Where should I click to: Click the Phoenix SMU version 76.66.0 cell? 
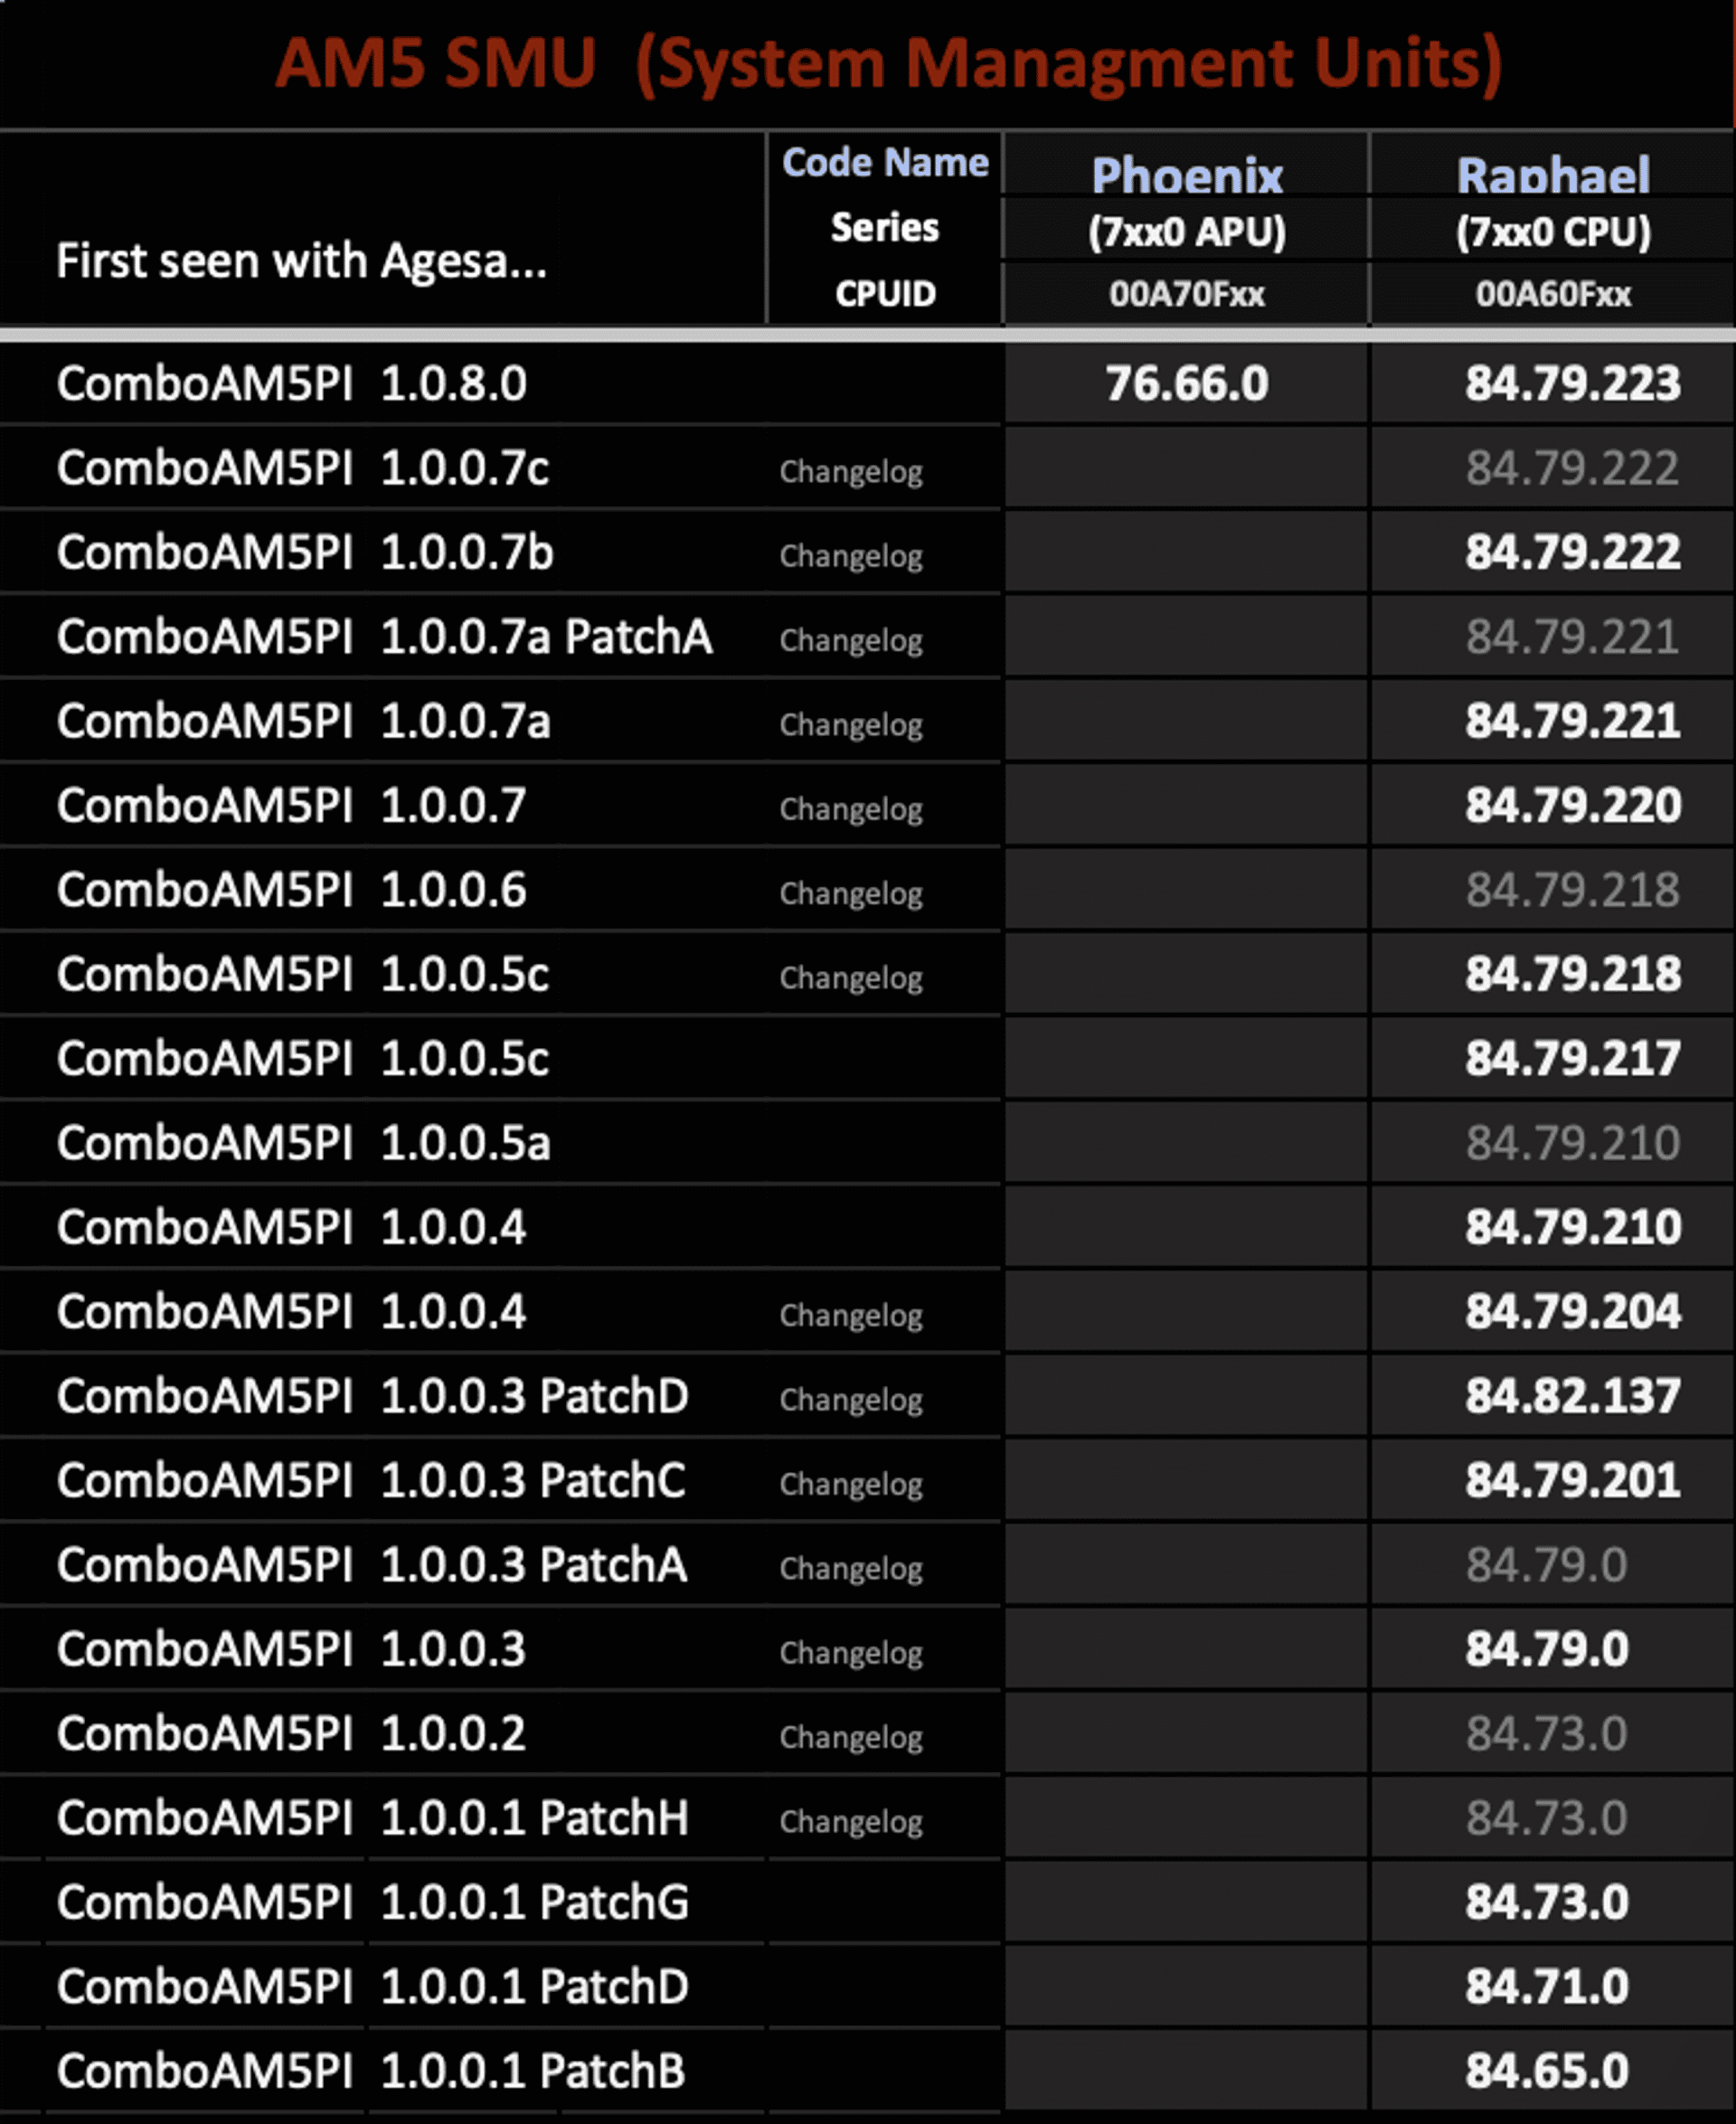click(x=1186, y=384)
